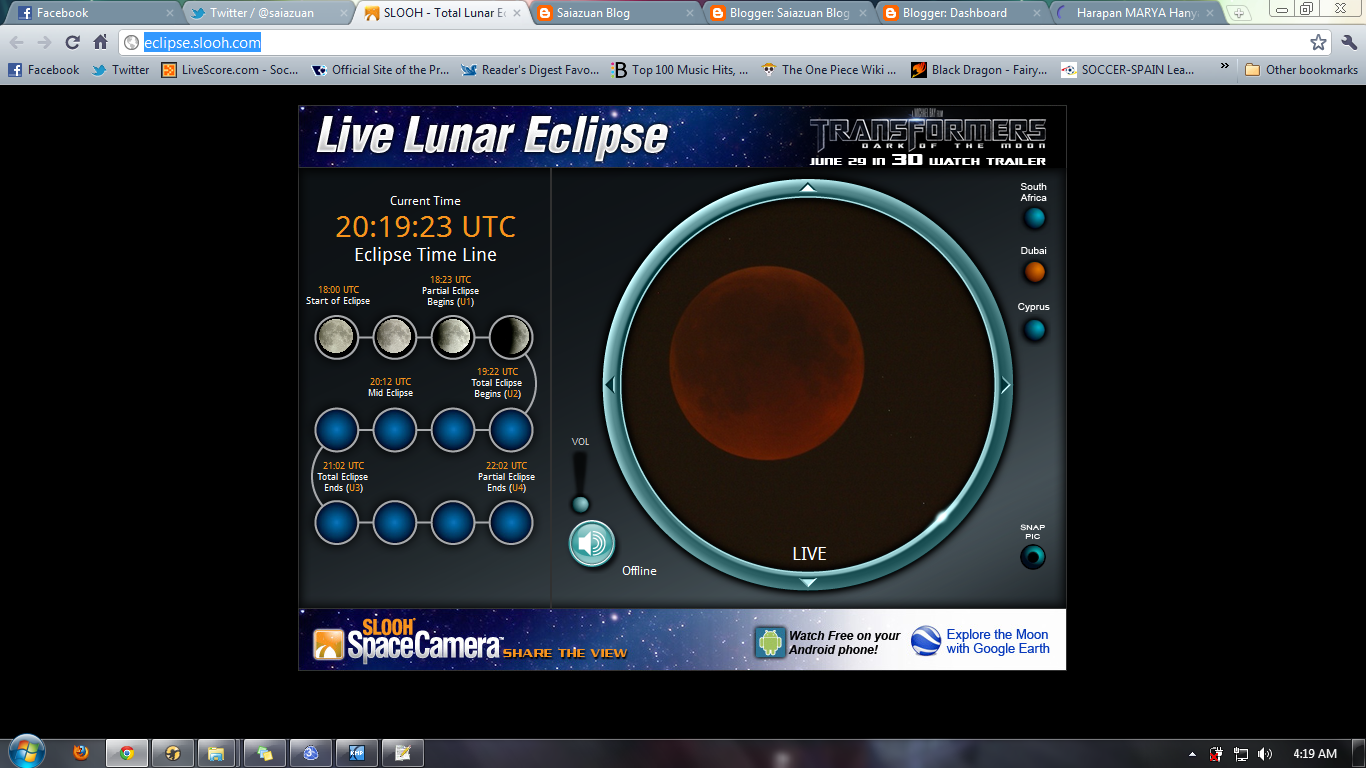Click the Chrome taskbar icon
The height and width of the screenshot is (768, 1366).
tap(127, 753)
